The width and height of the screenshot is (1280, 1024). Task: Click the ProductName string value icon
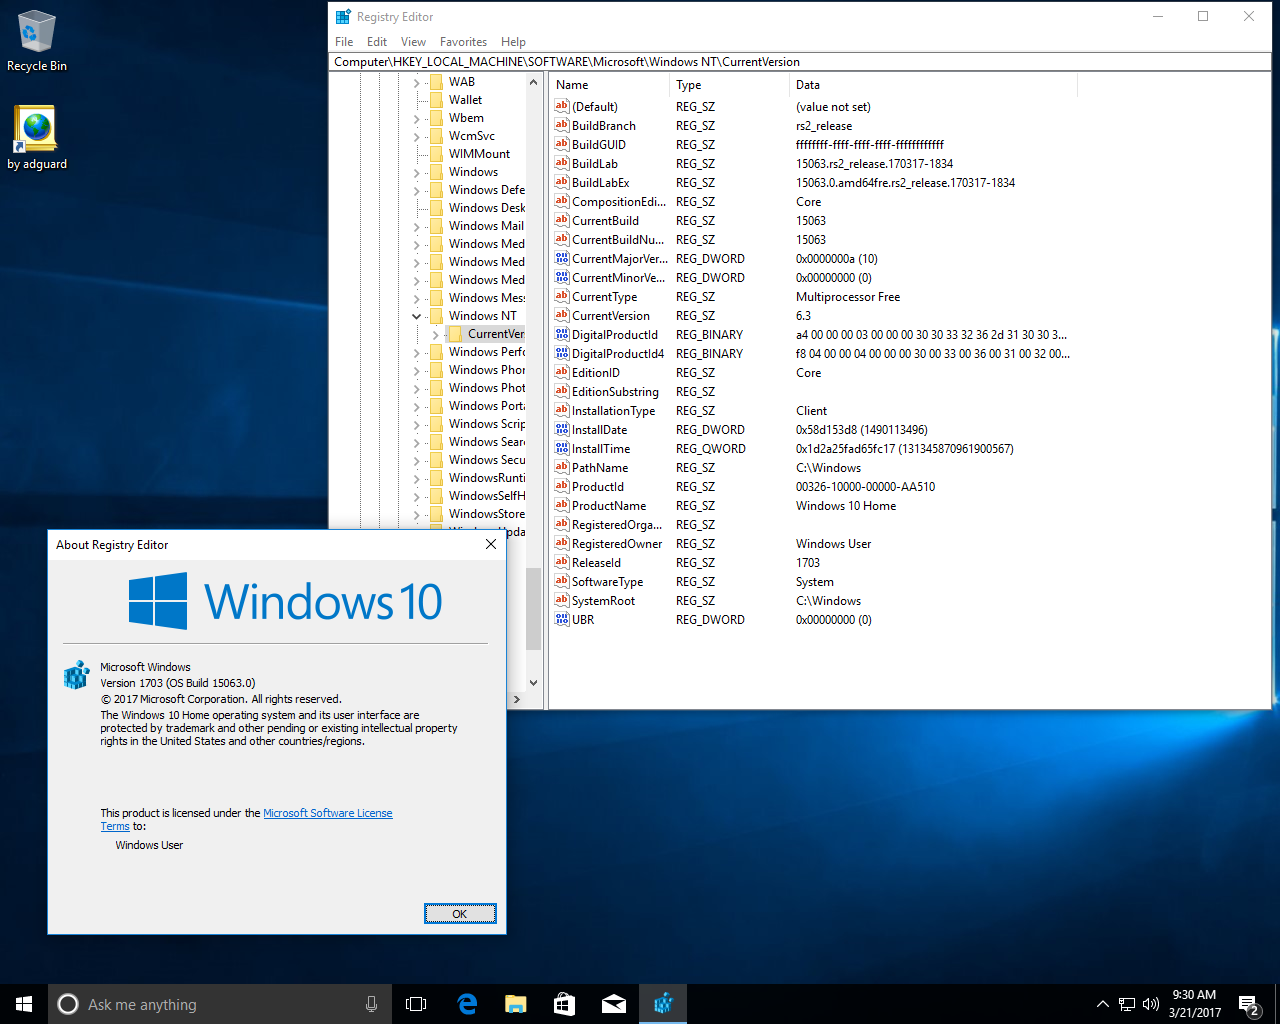tap(562, 505)
